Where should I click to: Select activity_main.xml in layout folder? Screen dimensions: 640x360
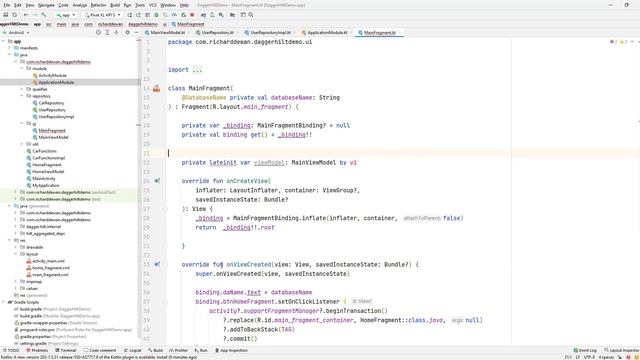click(x=48, y=261)
